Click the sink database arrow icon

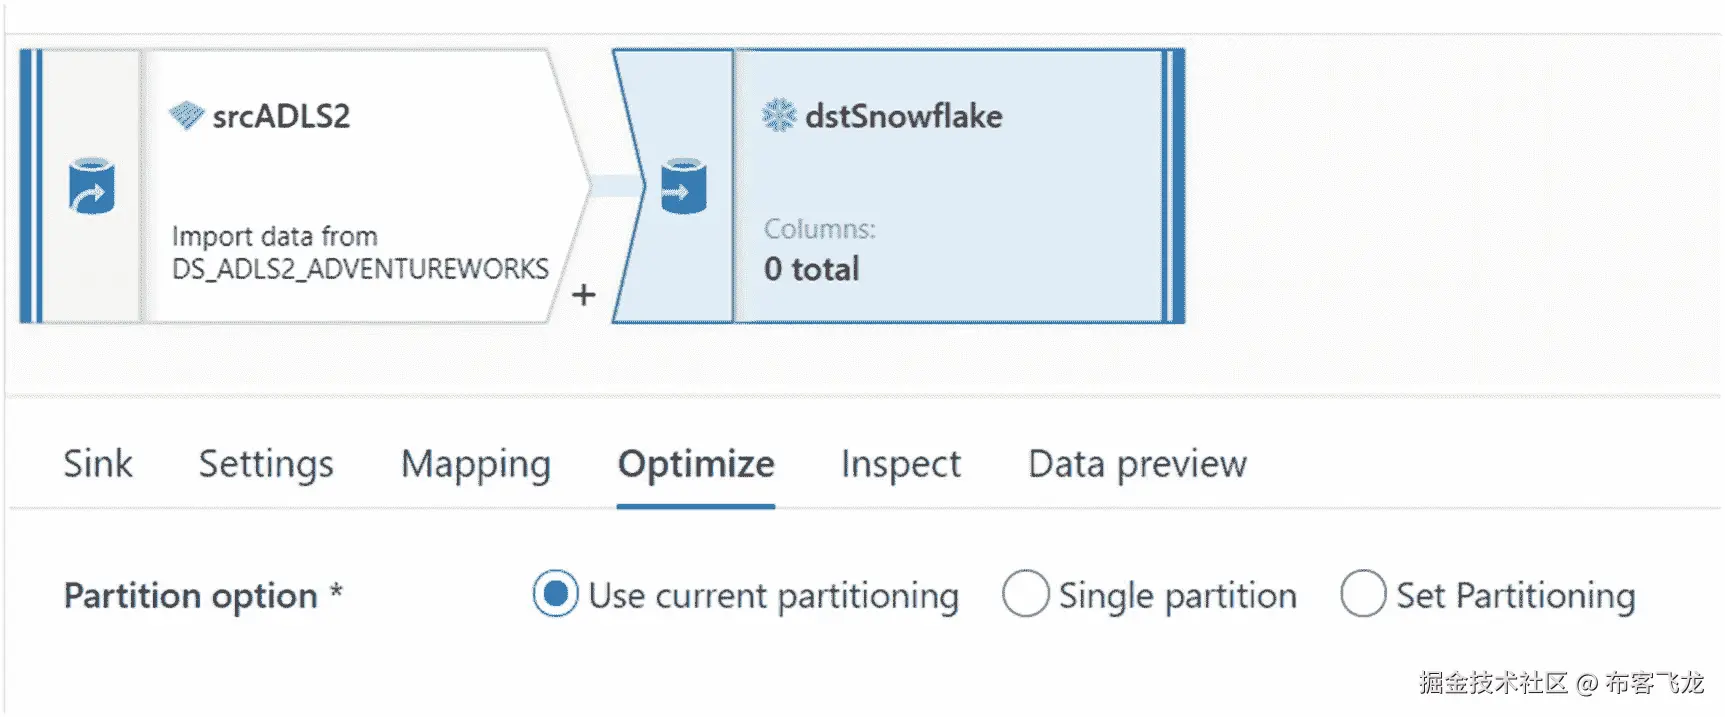click(x=684, y=186)
